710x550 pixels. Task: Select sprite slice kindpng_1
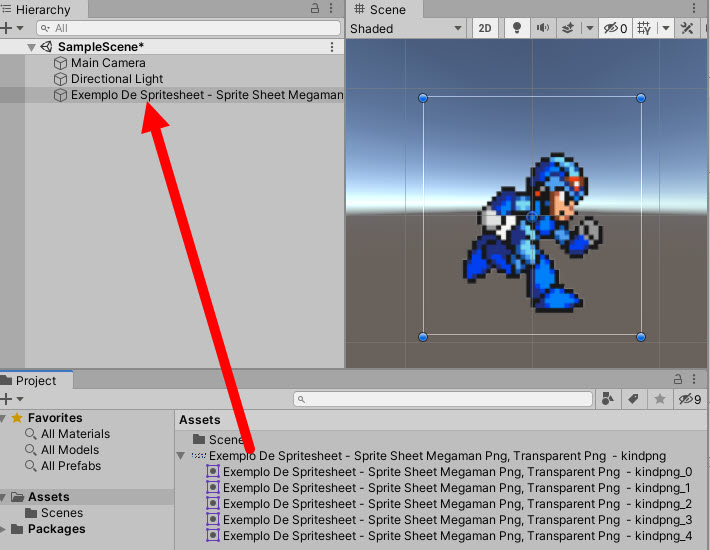pyautogui.click(x=457, y=488)
